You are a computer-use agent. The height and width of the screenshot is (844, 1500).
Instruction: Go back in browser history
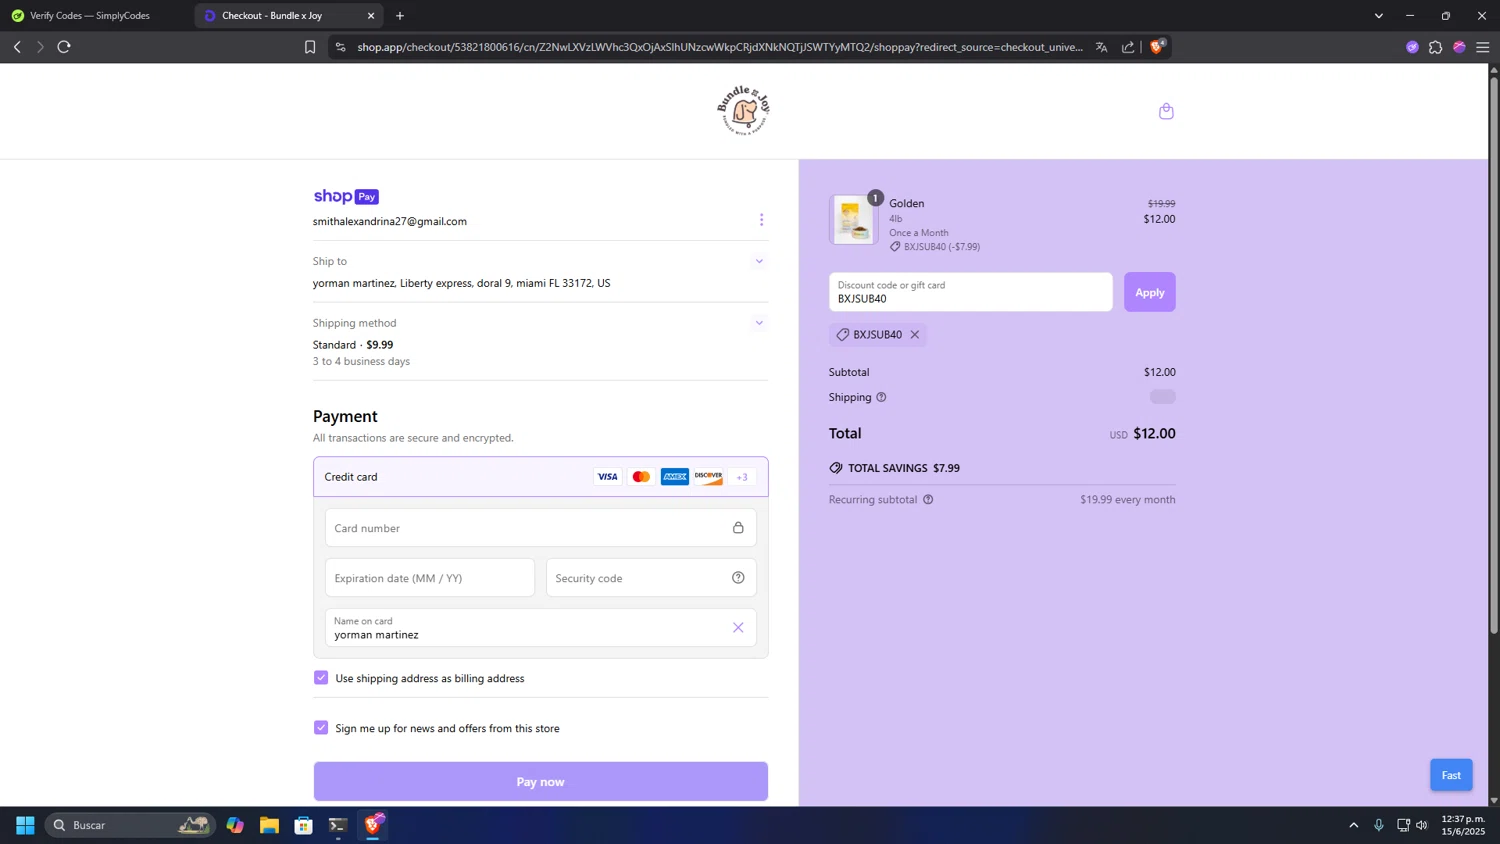point(17,47)
